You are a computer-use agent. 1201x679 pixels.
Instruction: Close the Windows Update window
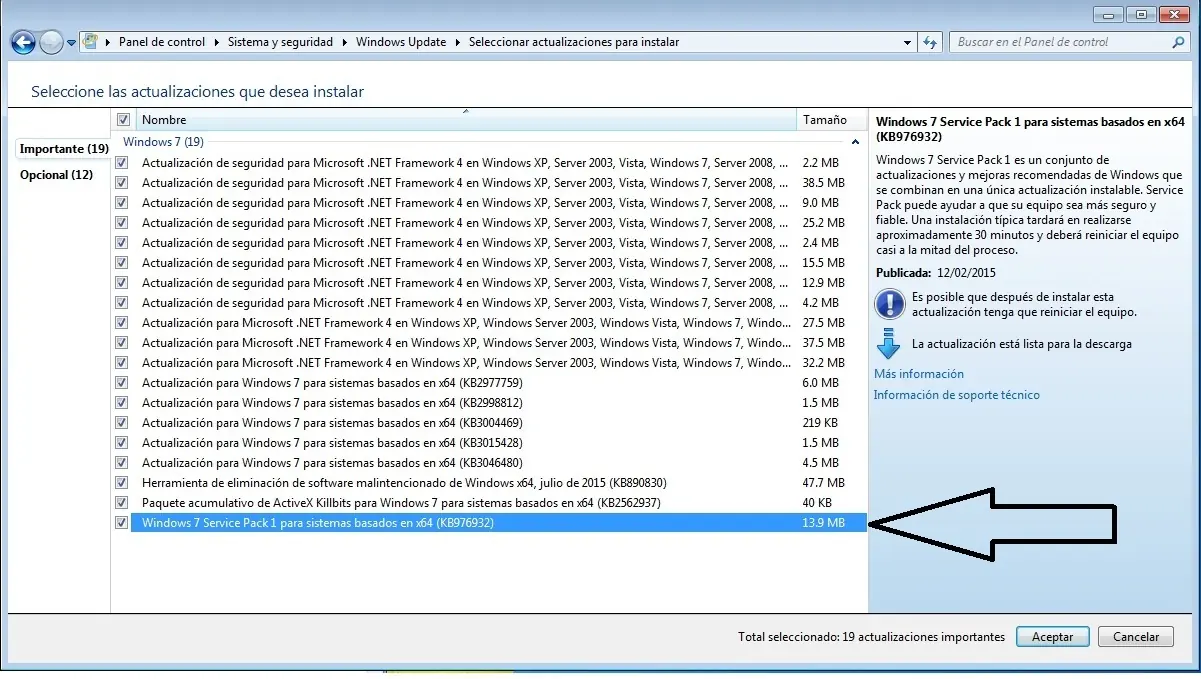[1174, 14]
